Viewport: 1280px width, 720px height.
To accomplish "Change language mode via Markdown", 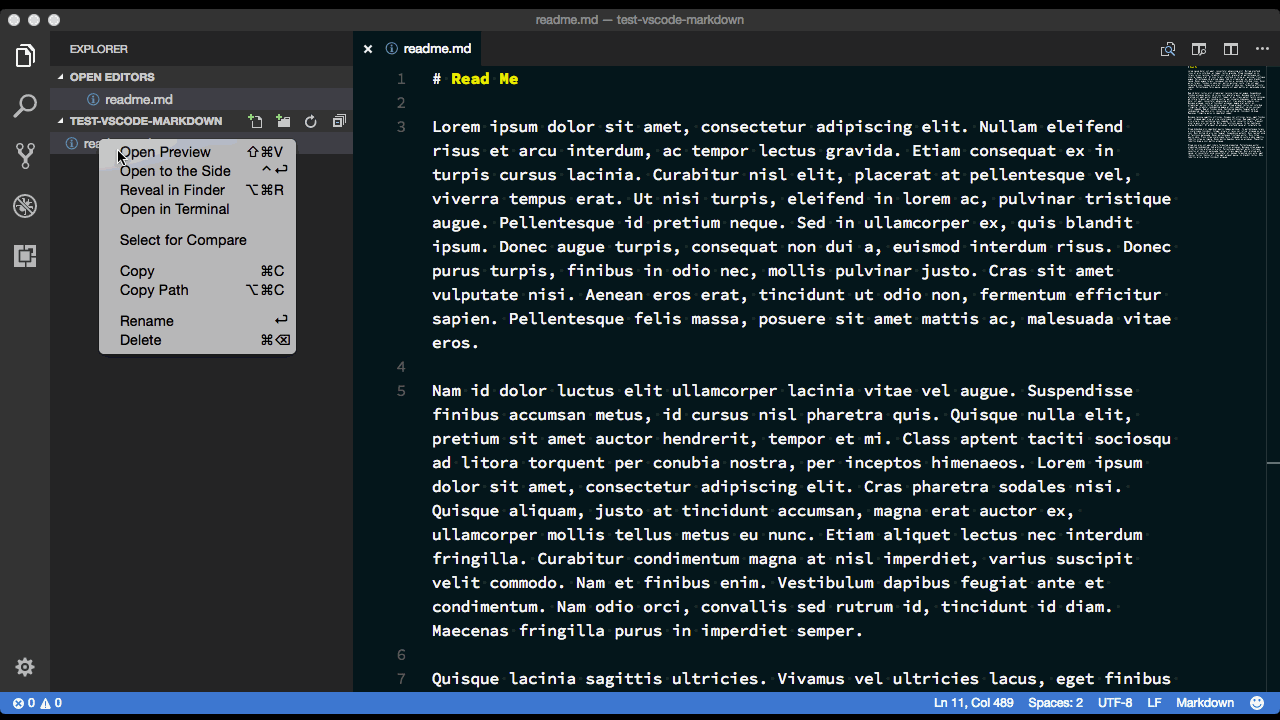I will click(1205, 703).
